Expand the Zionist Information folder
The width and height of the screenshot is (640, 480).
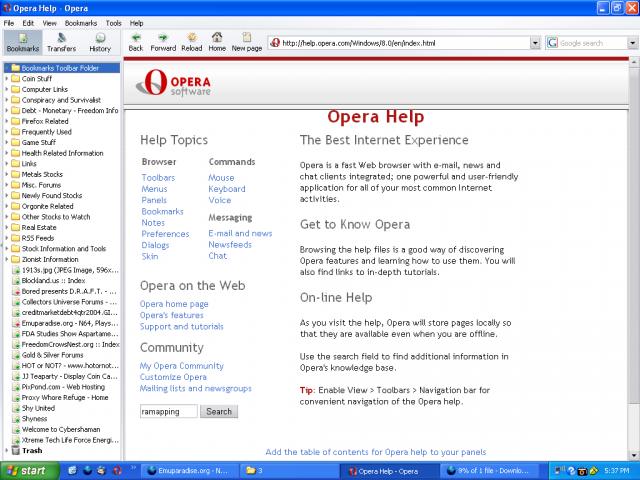click(7, 259)
